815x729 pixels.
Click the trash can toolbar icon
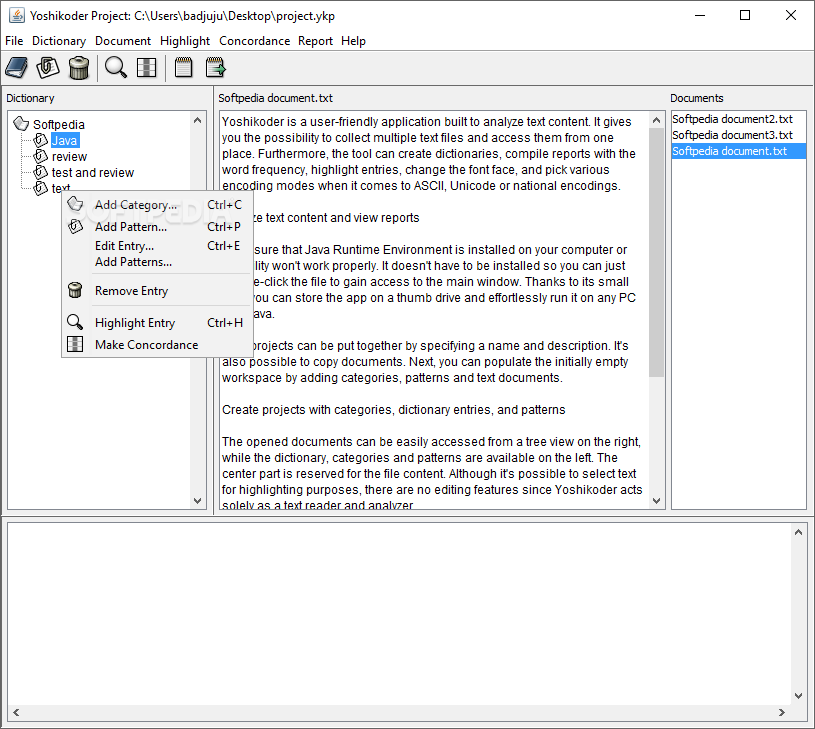tap(79, 68)
